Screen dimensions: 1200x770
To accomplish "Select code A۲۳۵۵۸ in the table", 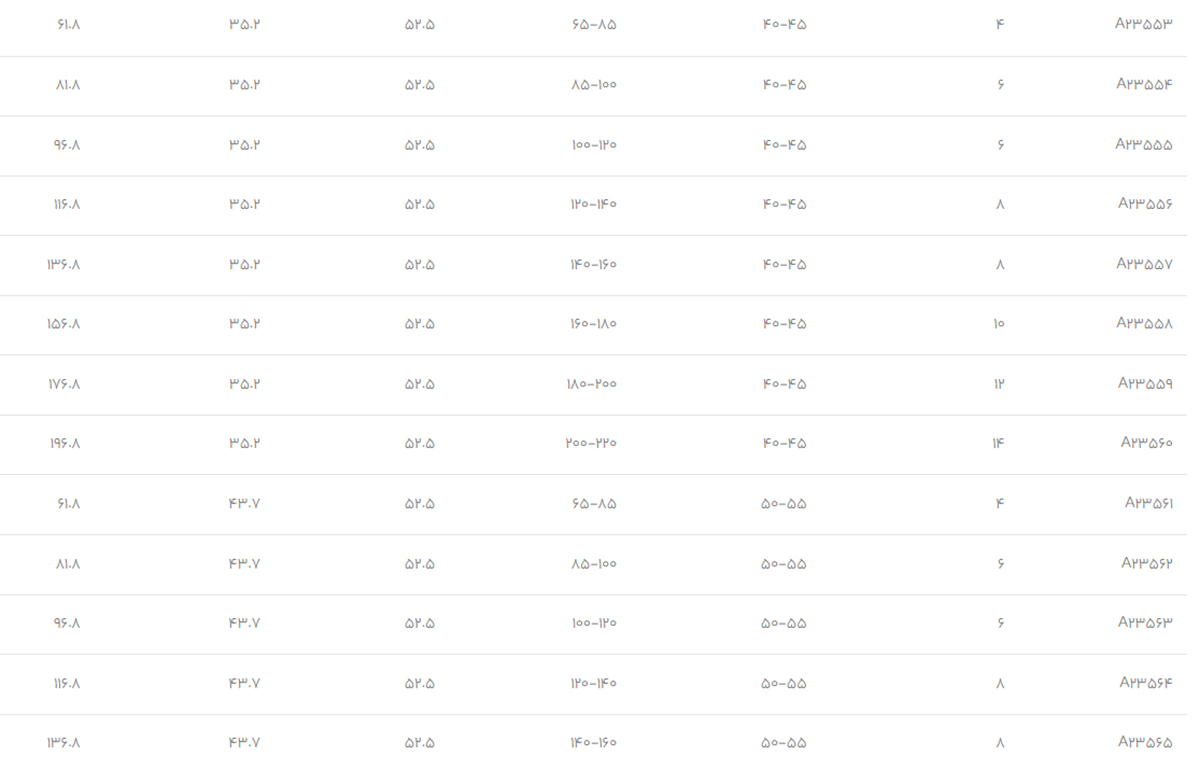I will [1144, 324].
